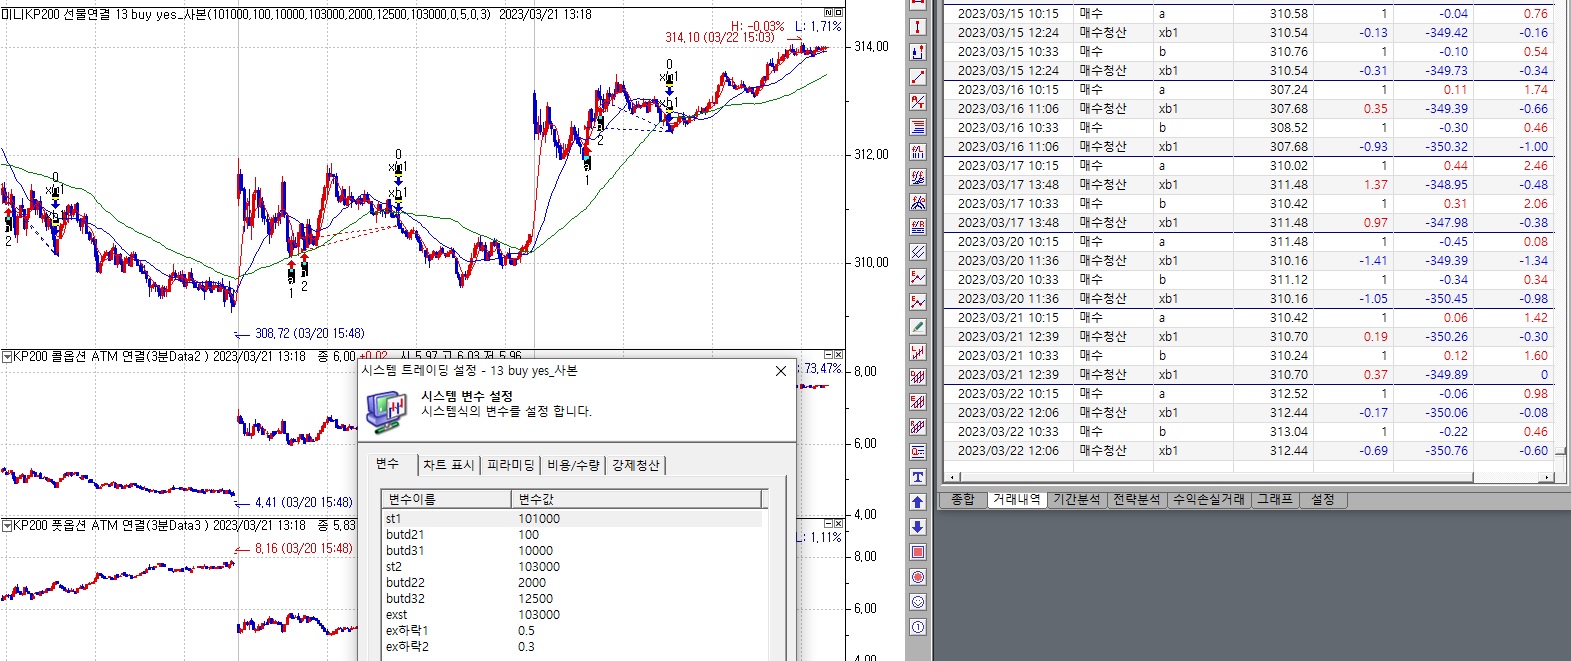Select the red circle shape tool
1571x661 pixels.
point(918,577)
